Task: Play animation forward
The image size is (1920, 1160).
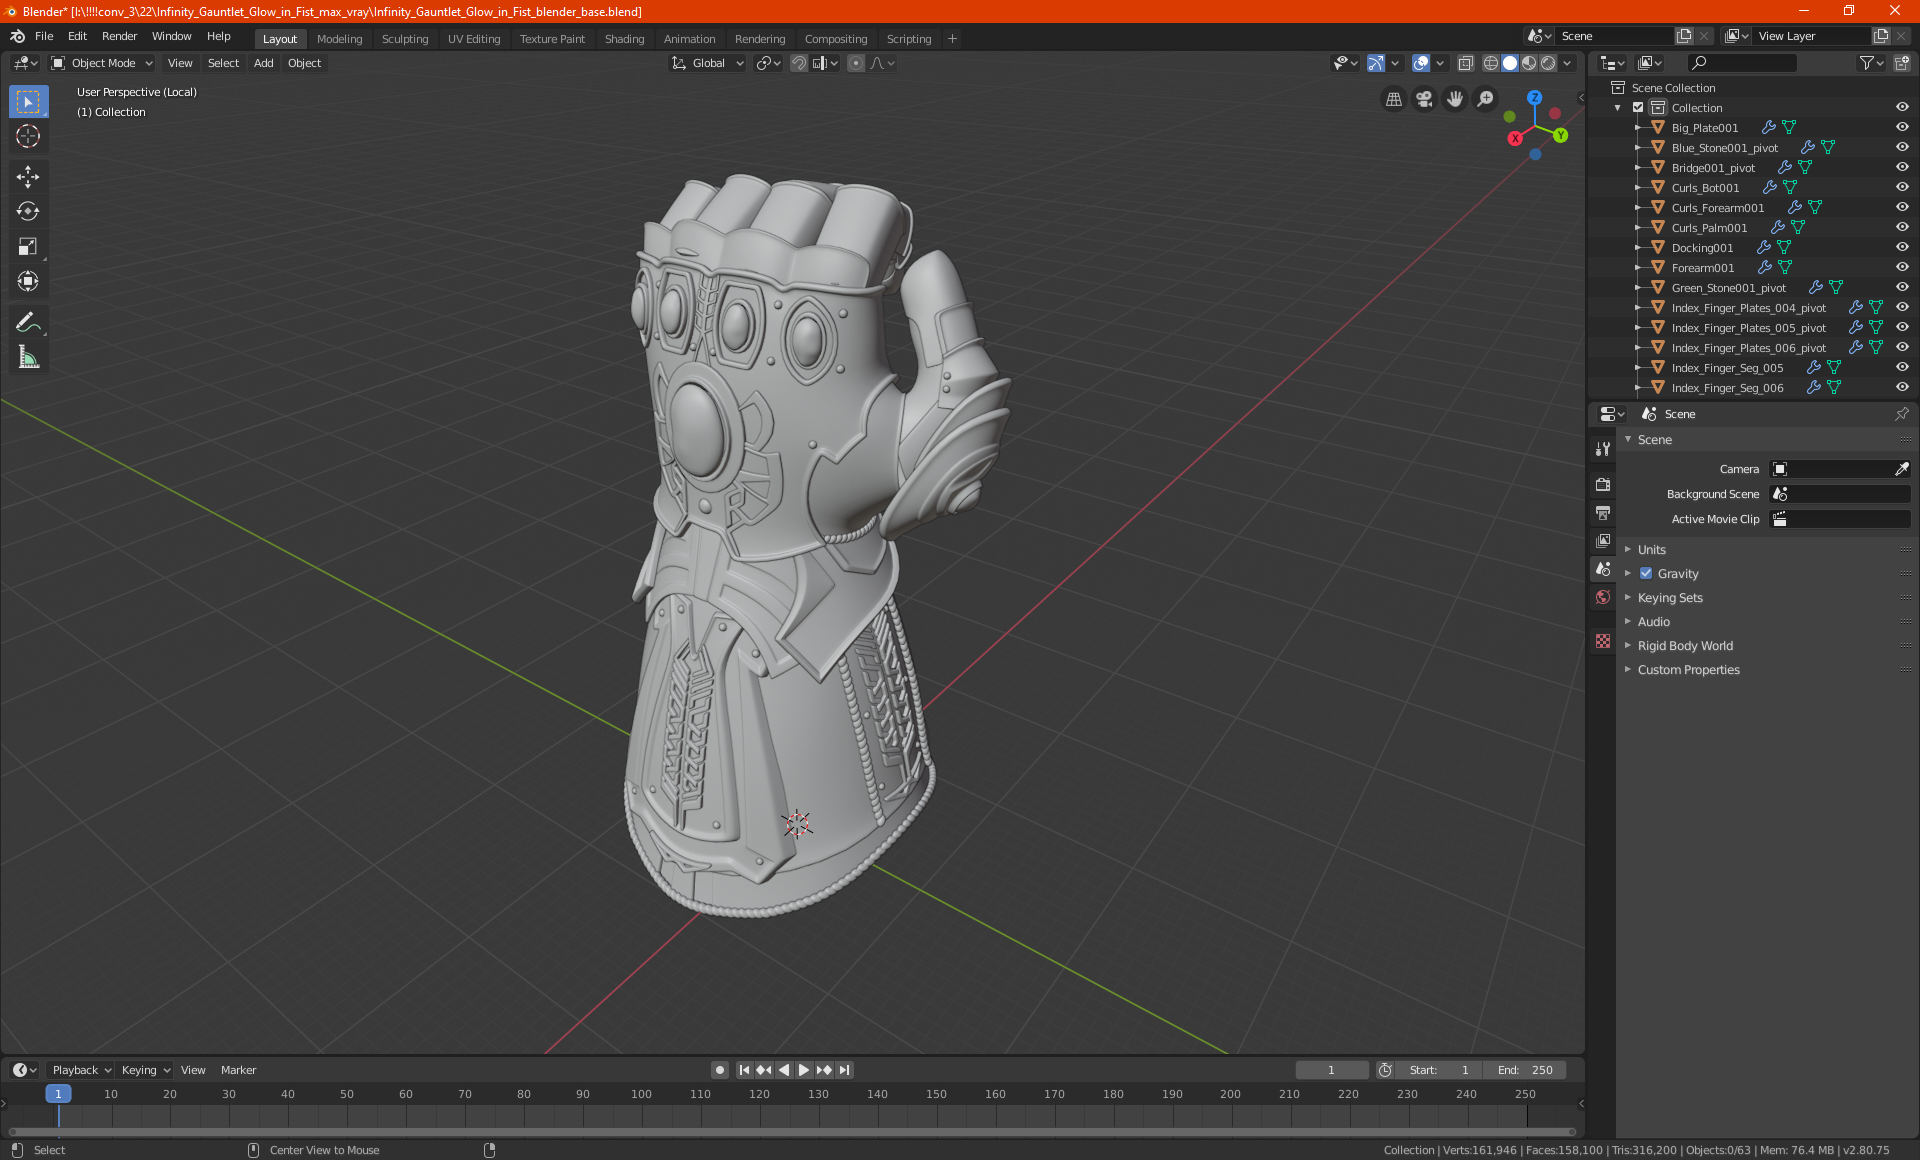Action: click(804, 1070)
